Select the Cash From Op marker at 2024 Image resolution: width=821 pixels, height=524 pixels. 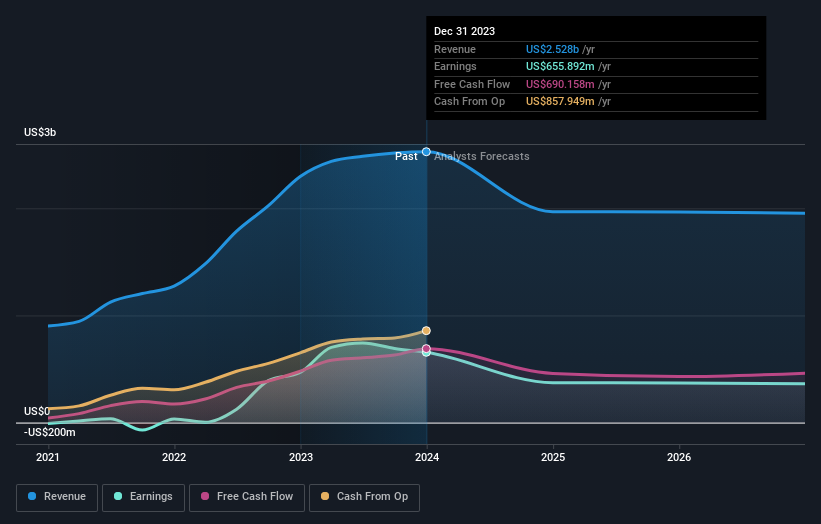(426, 331)
